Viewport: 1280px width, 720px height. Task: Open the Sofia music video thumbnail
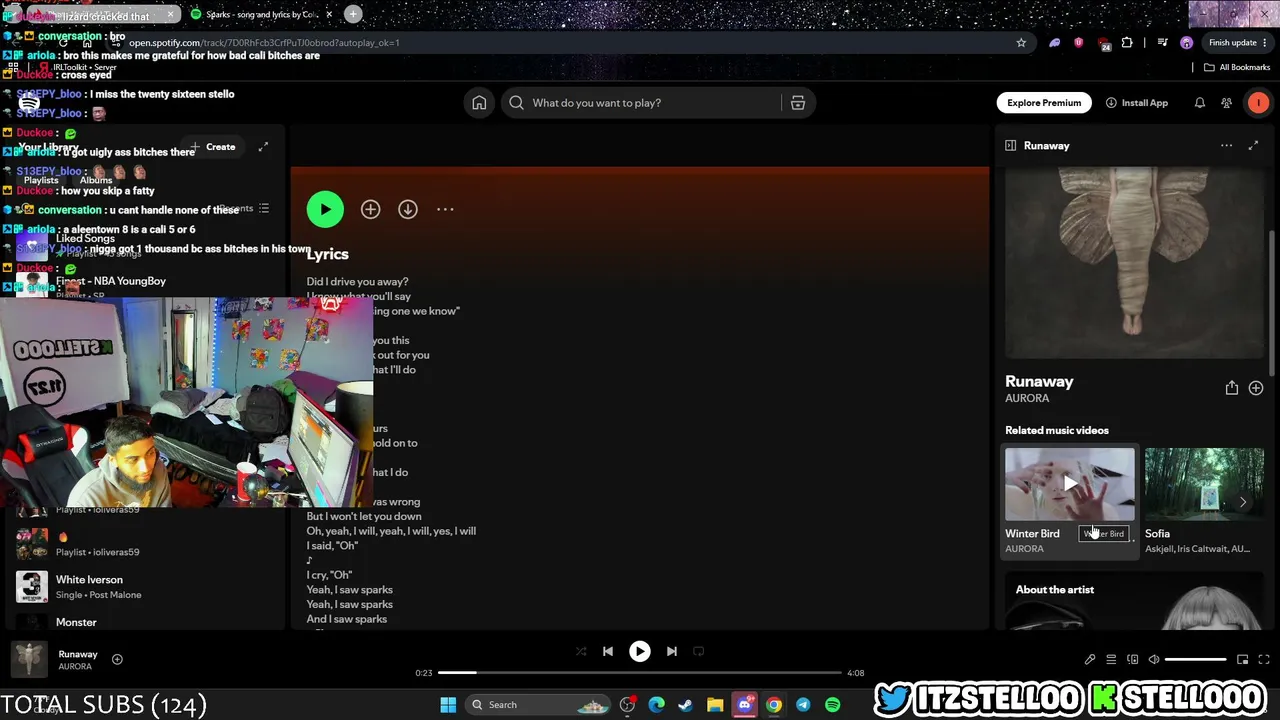click(x=1204, y=484)
